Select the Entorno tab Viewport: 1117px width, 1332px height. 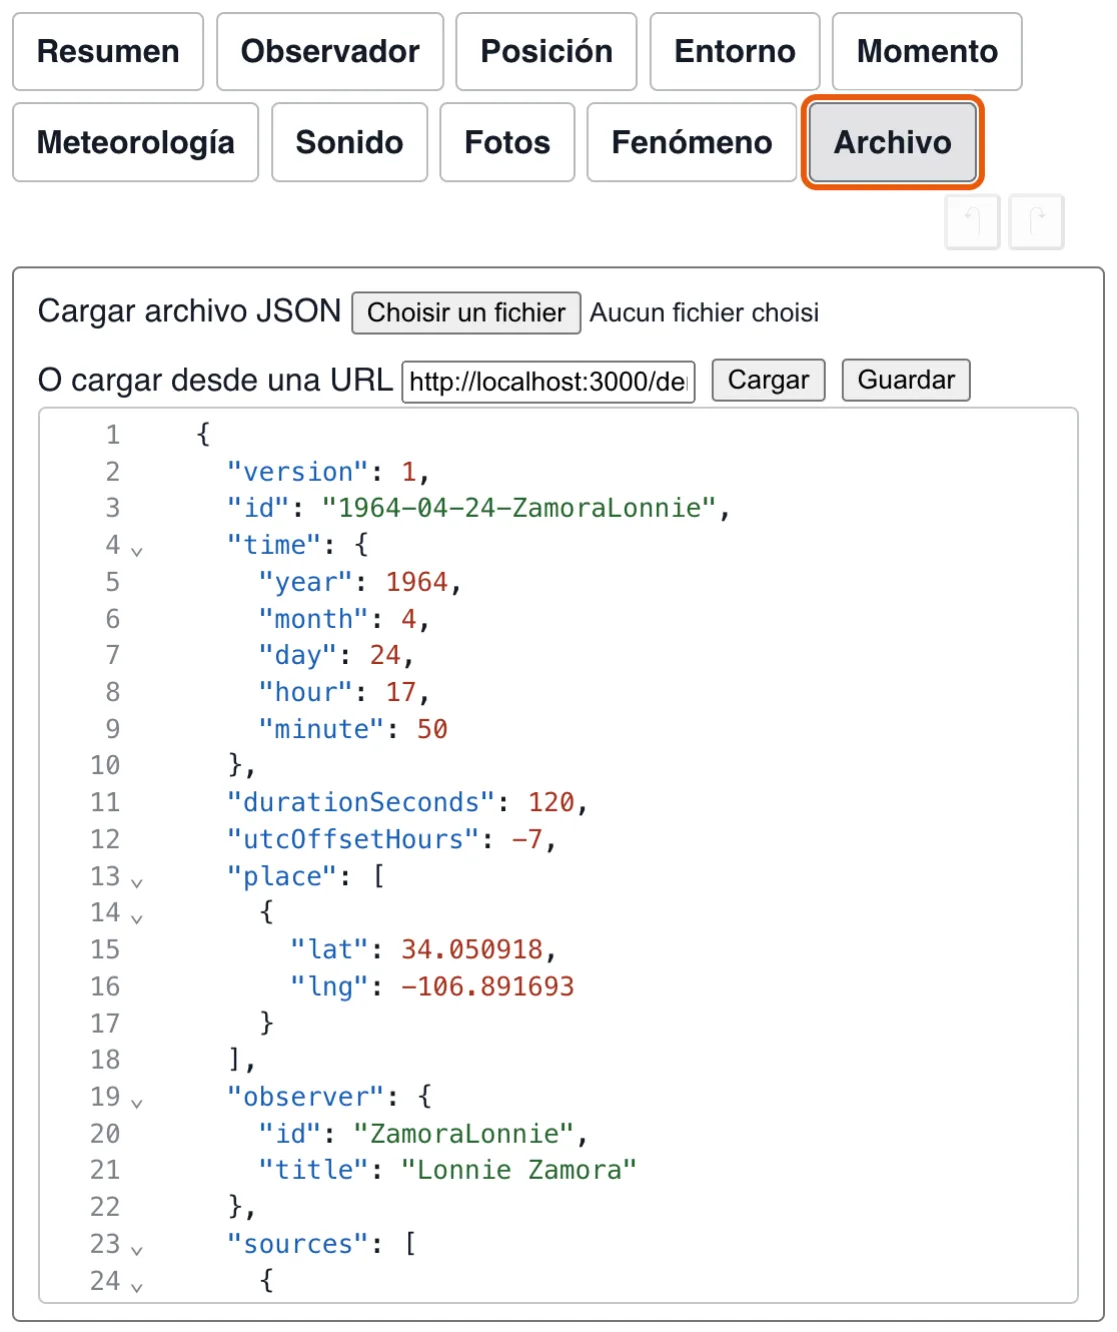click(735, 51)
